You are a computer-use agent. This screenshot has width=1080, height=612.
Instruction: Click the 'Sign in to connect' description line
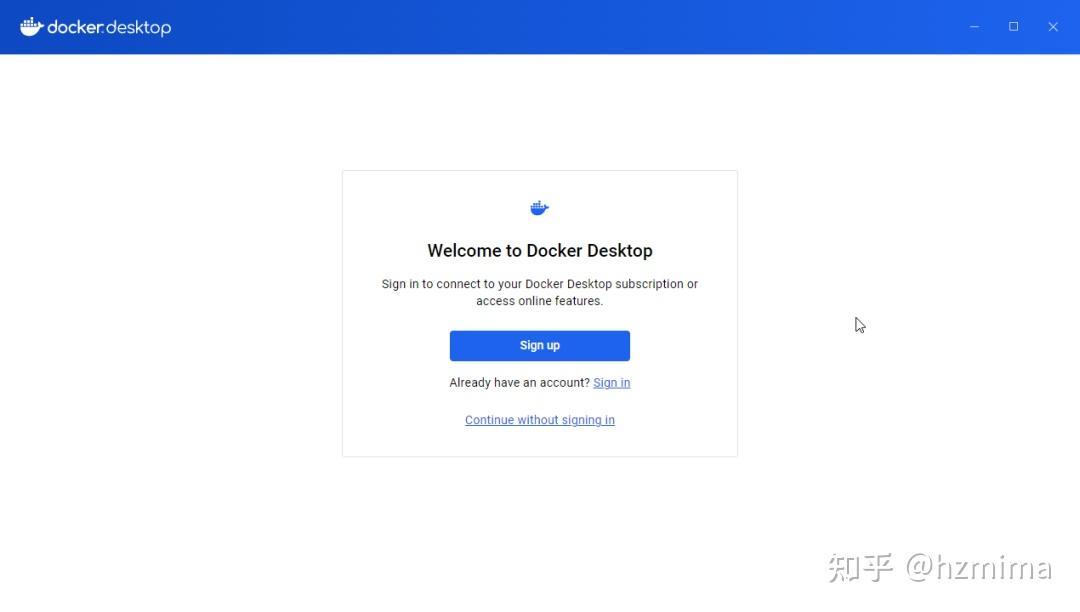(539, 284)
